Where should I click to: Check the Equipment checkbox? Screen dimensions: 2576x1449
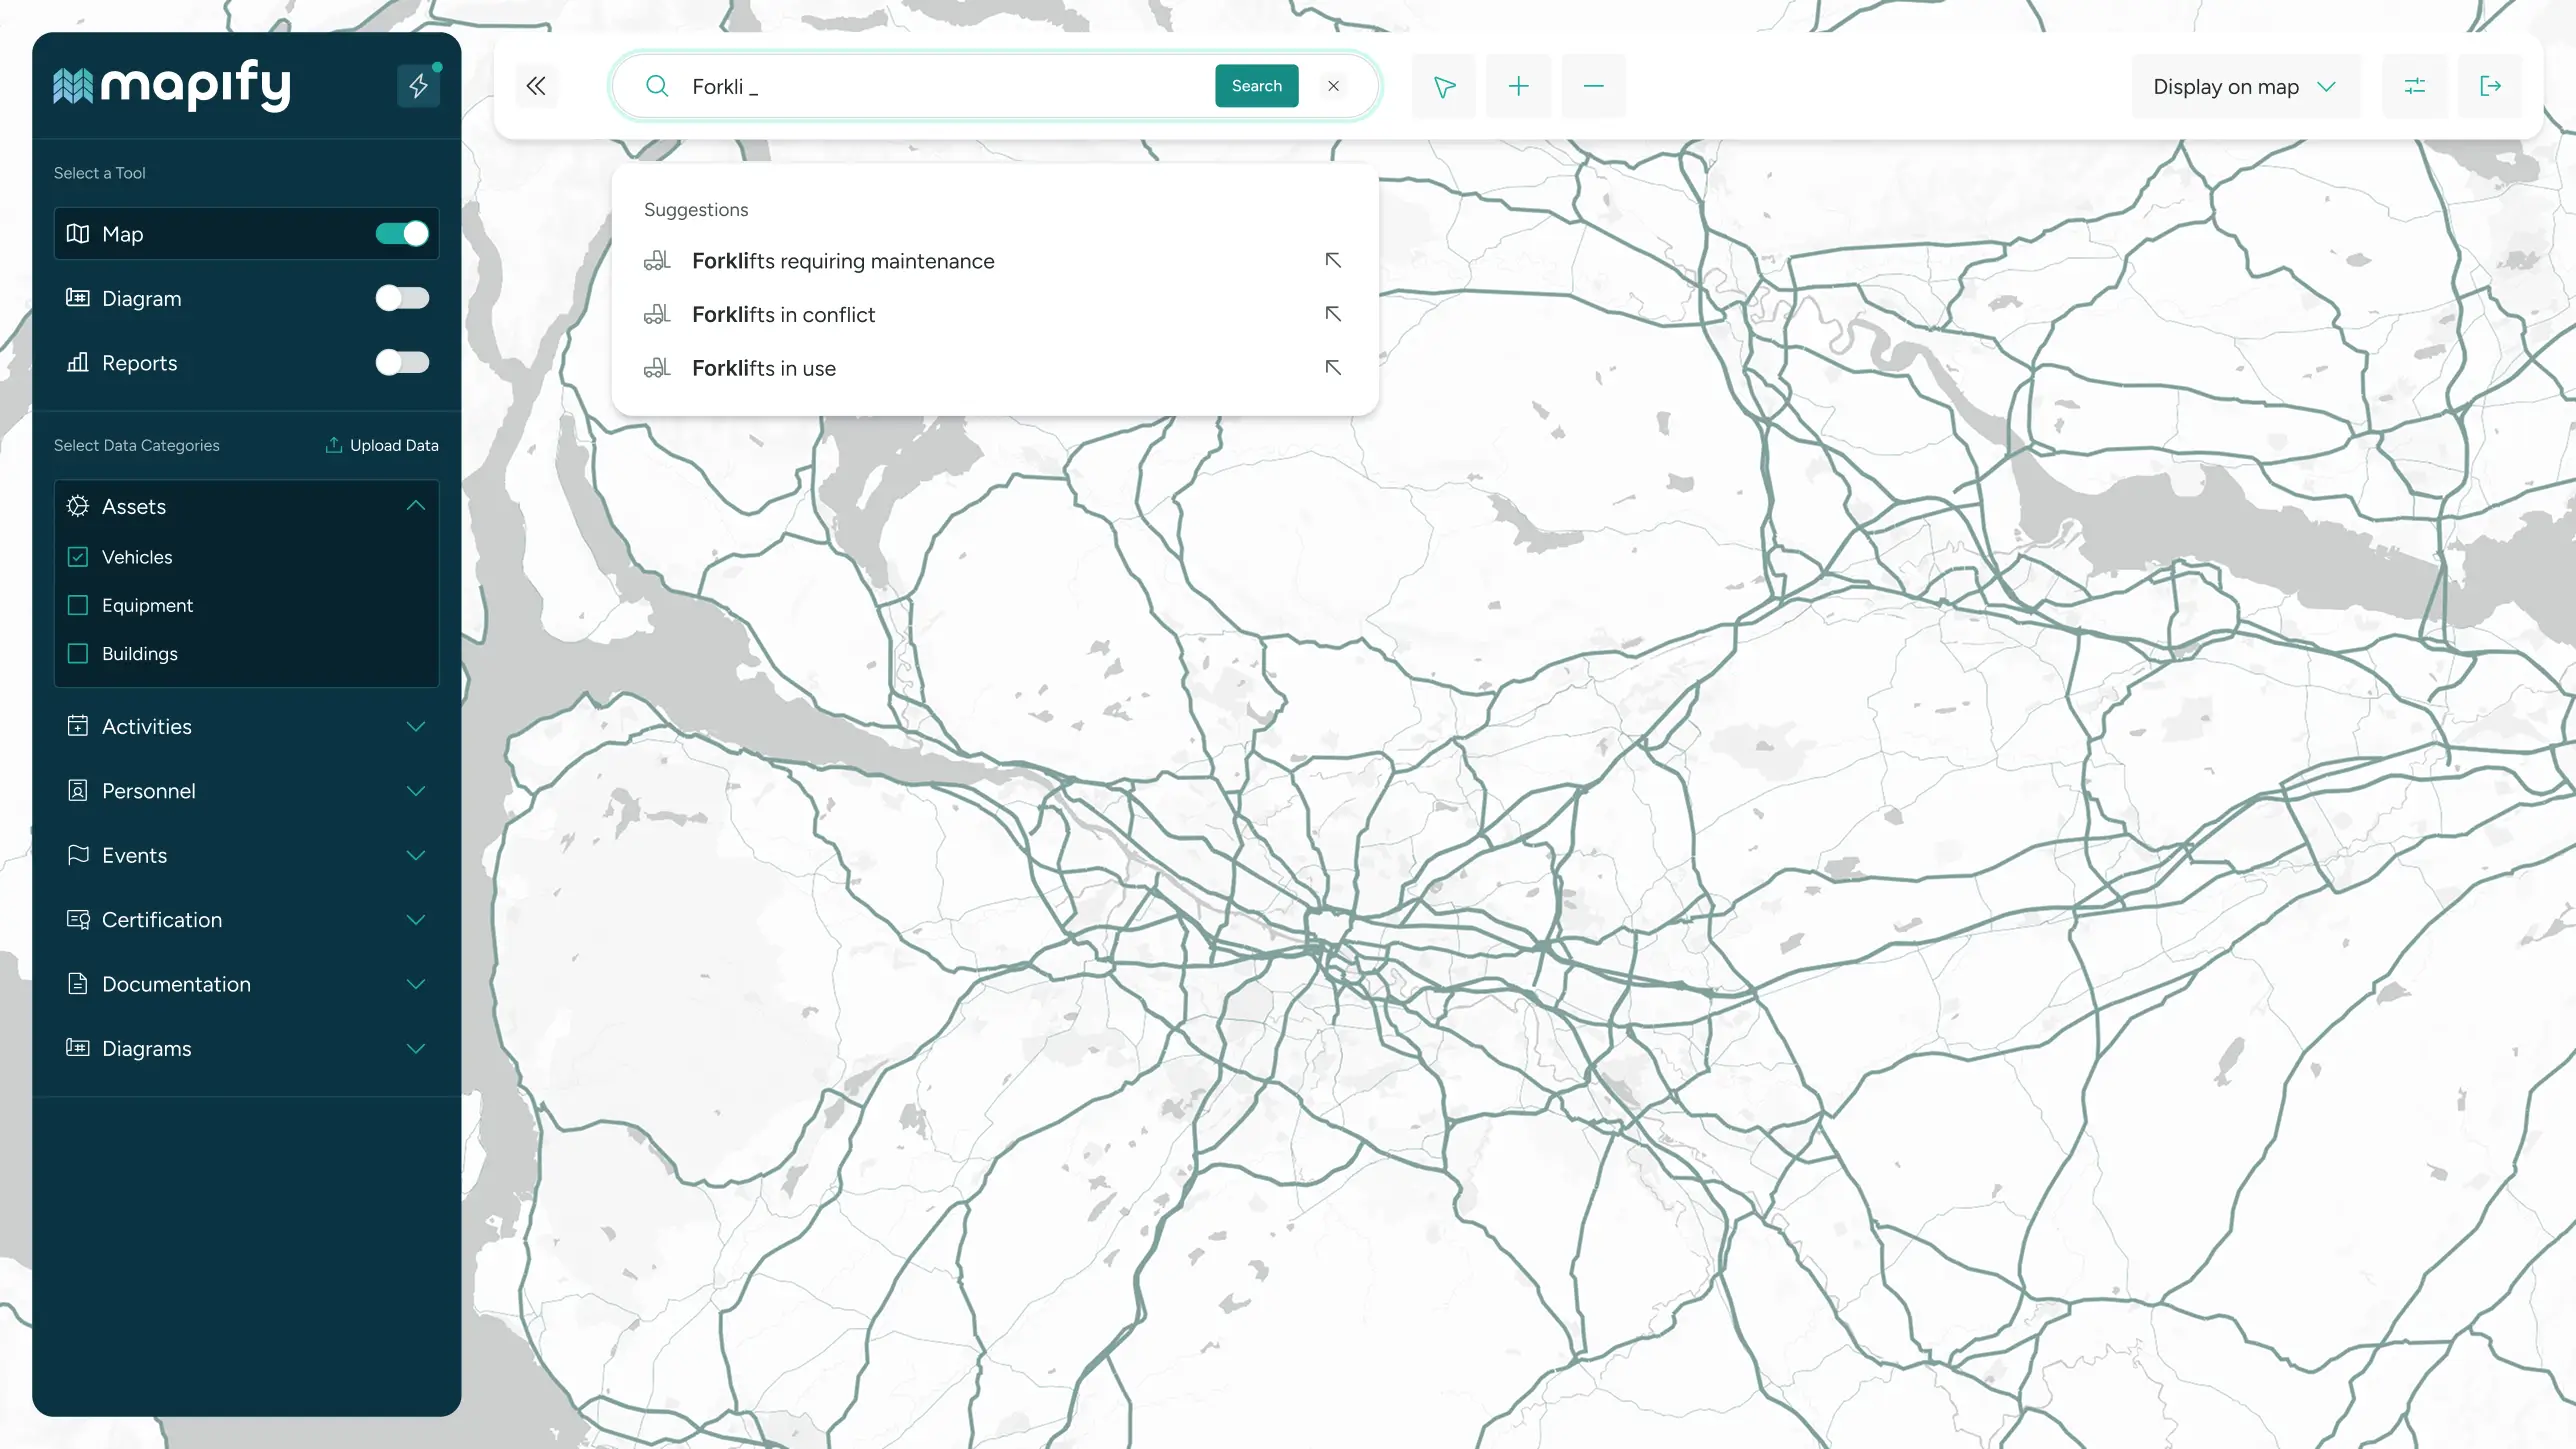[78, 605]
